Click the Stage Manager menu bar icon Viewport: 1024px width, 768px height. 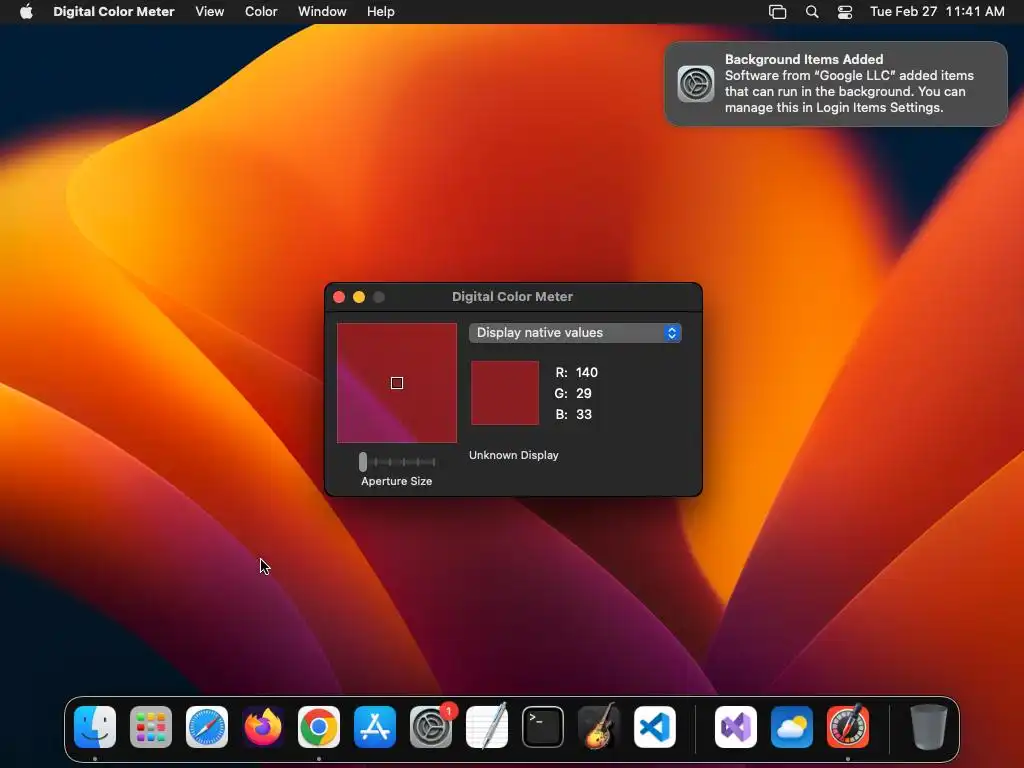[777, 12]
